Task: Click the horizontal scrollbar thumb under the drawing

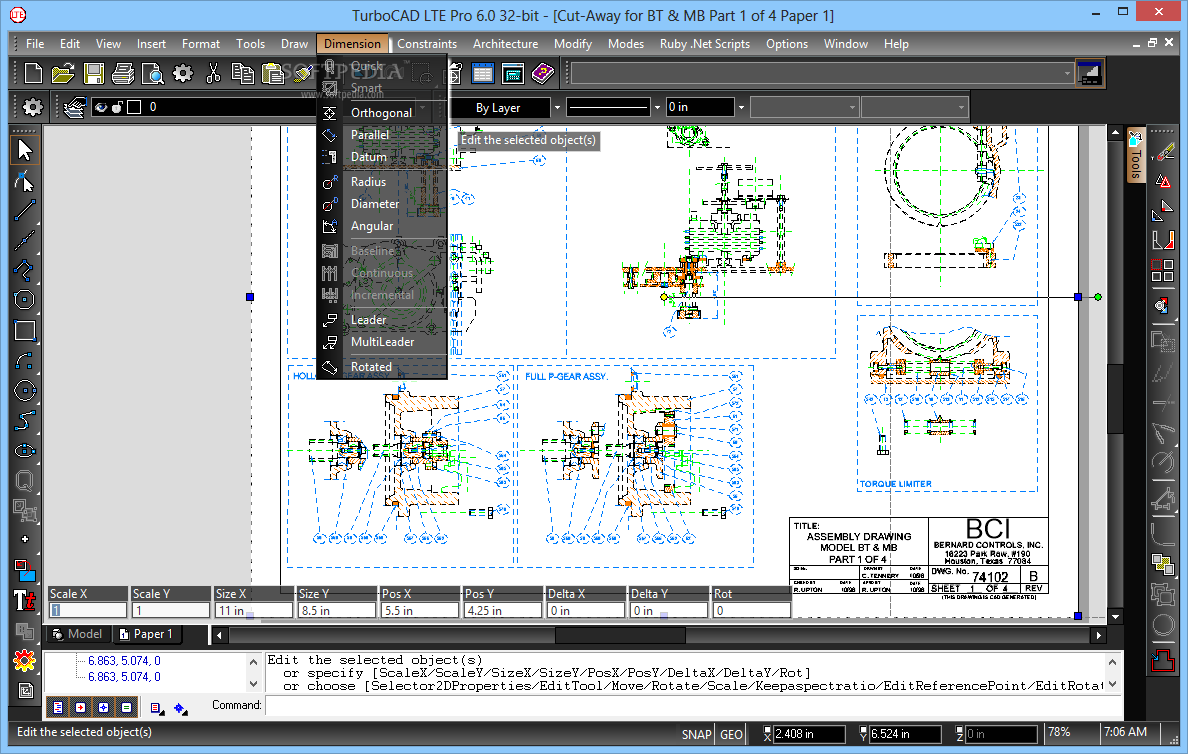Action: tap(620, 635)
